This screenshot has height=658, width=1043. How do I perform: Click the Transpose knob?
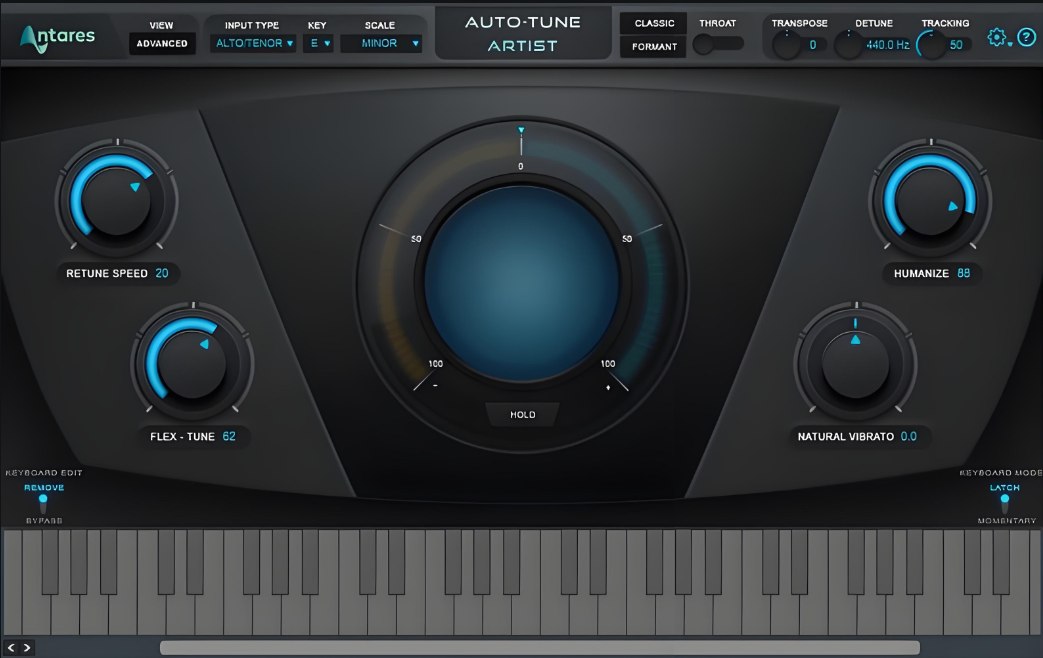(787, 45)
